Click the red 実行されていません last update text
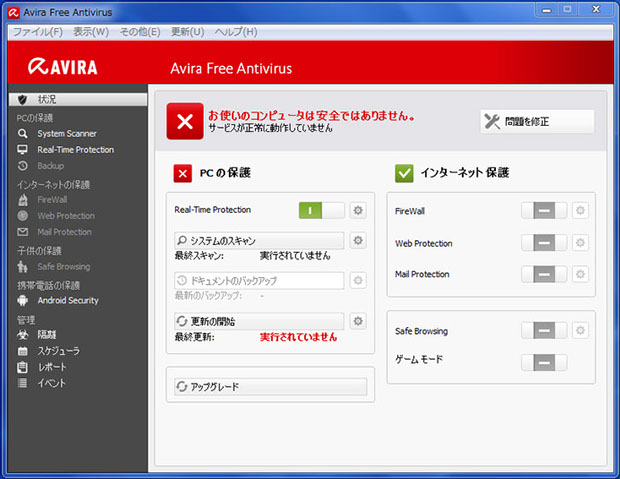The image size is (620, 479). [299, 337]
